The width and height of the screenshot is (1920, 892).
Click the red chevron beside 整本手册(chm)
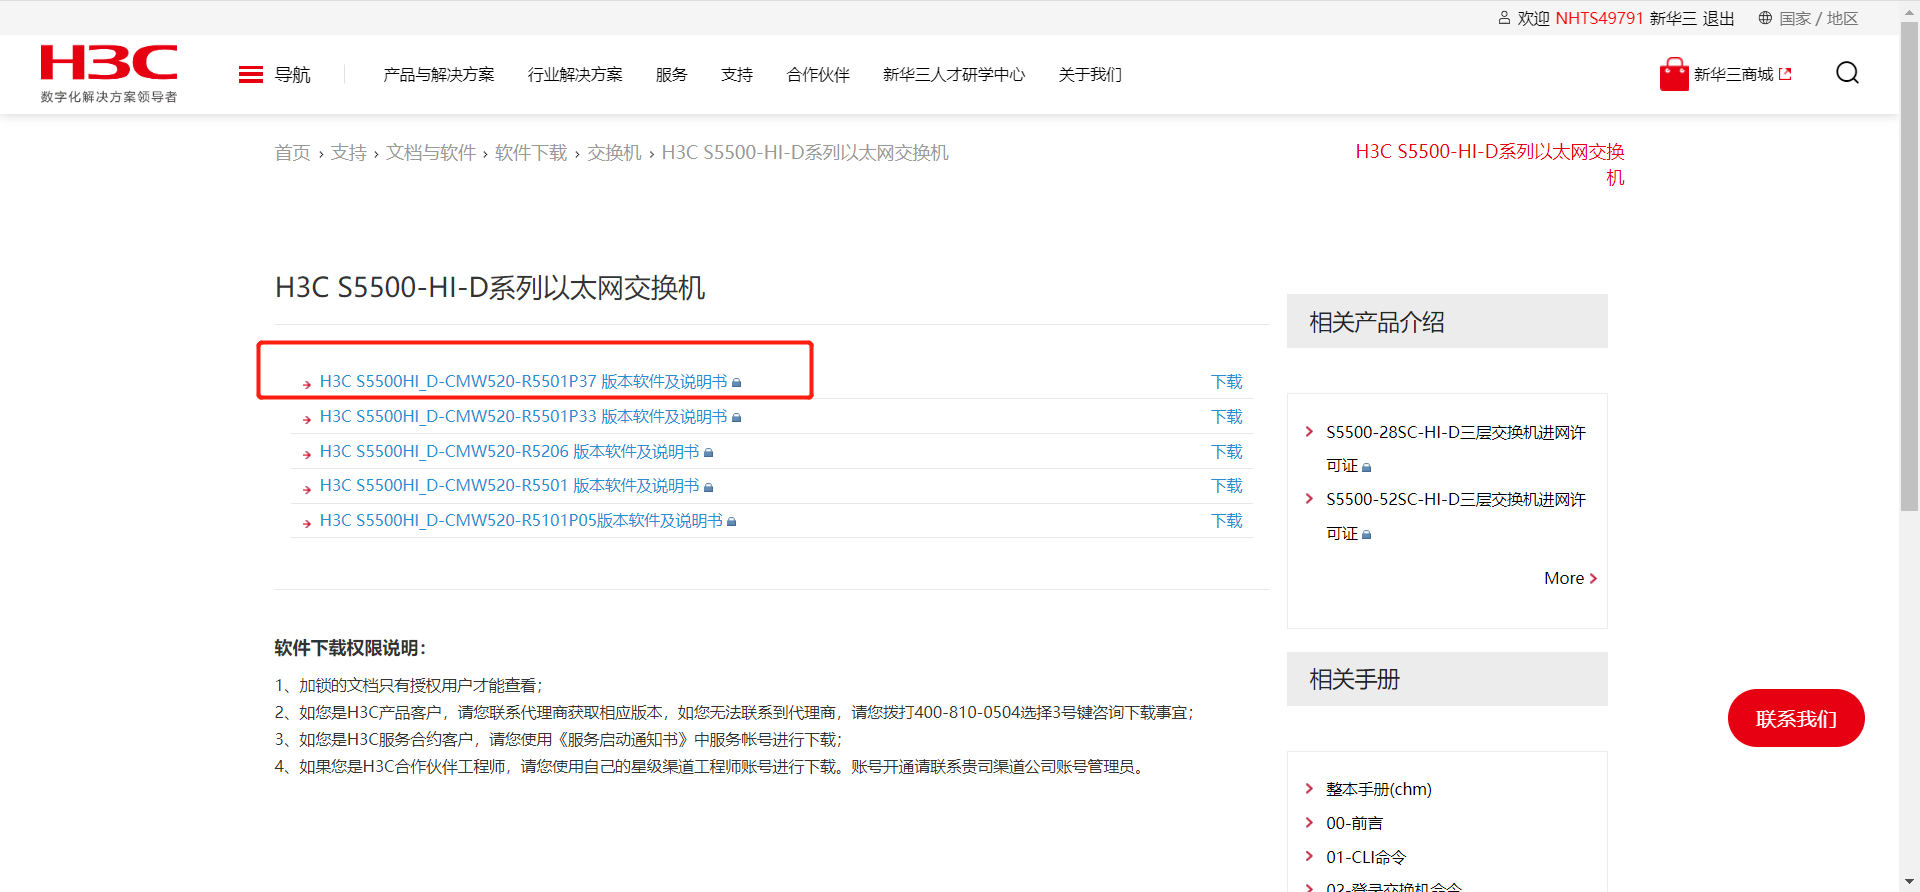tap(1309, 789)
